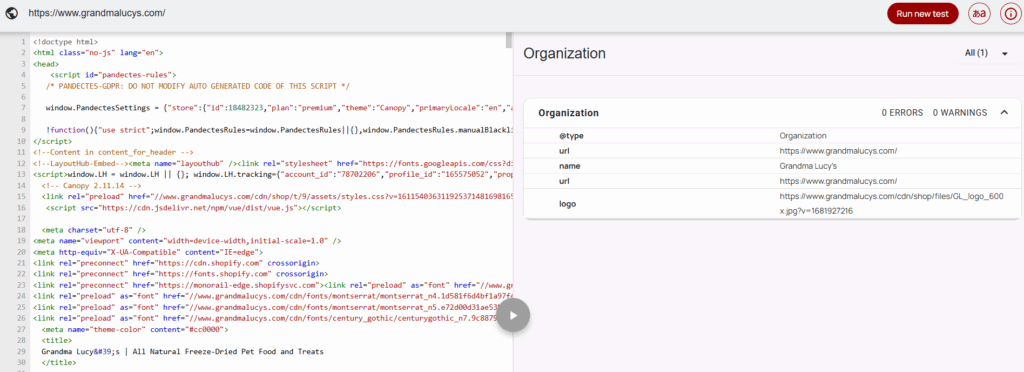Click the @type property row
Screen dimensions: 1024x372
coord(773,136)
